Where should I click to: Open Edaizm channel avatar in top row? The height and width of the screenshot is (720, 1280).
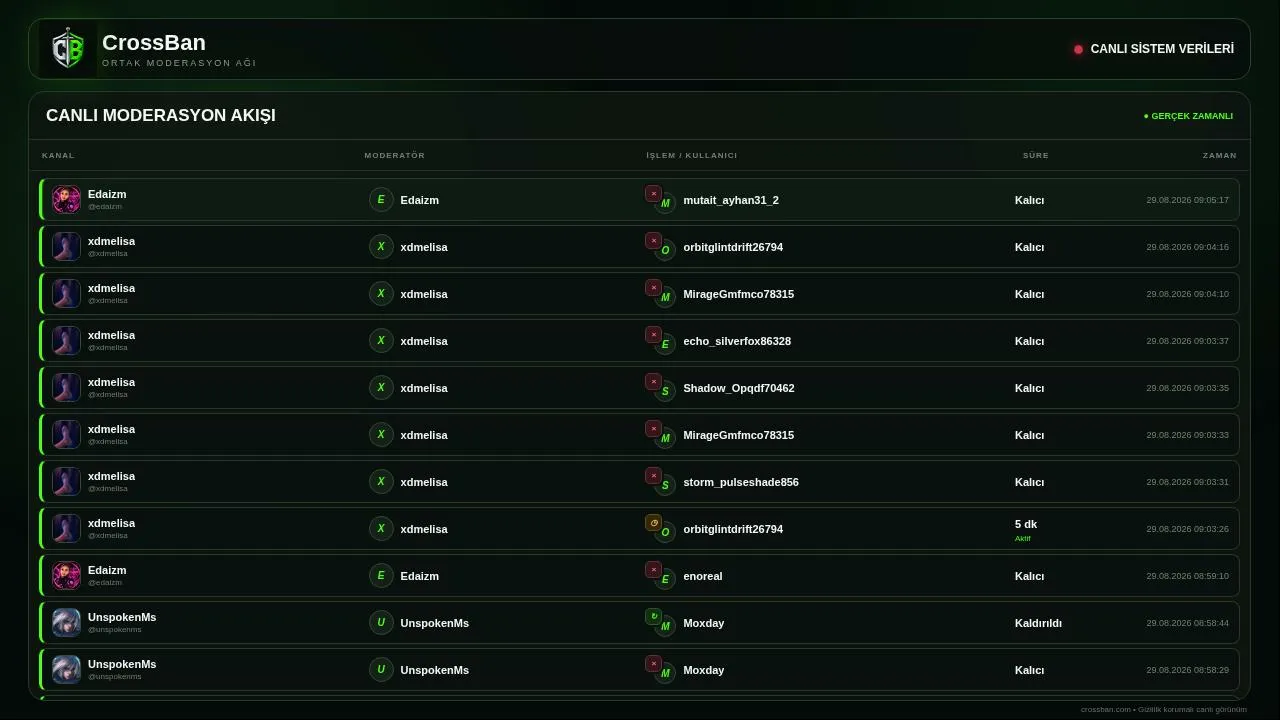click(66, 200)
